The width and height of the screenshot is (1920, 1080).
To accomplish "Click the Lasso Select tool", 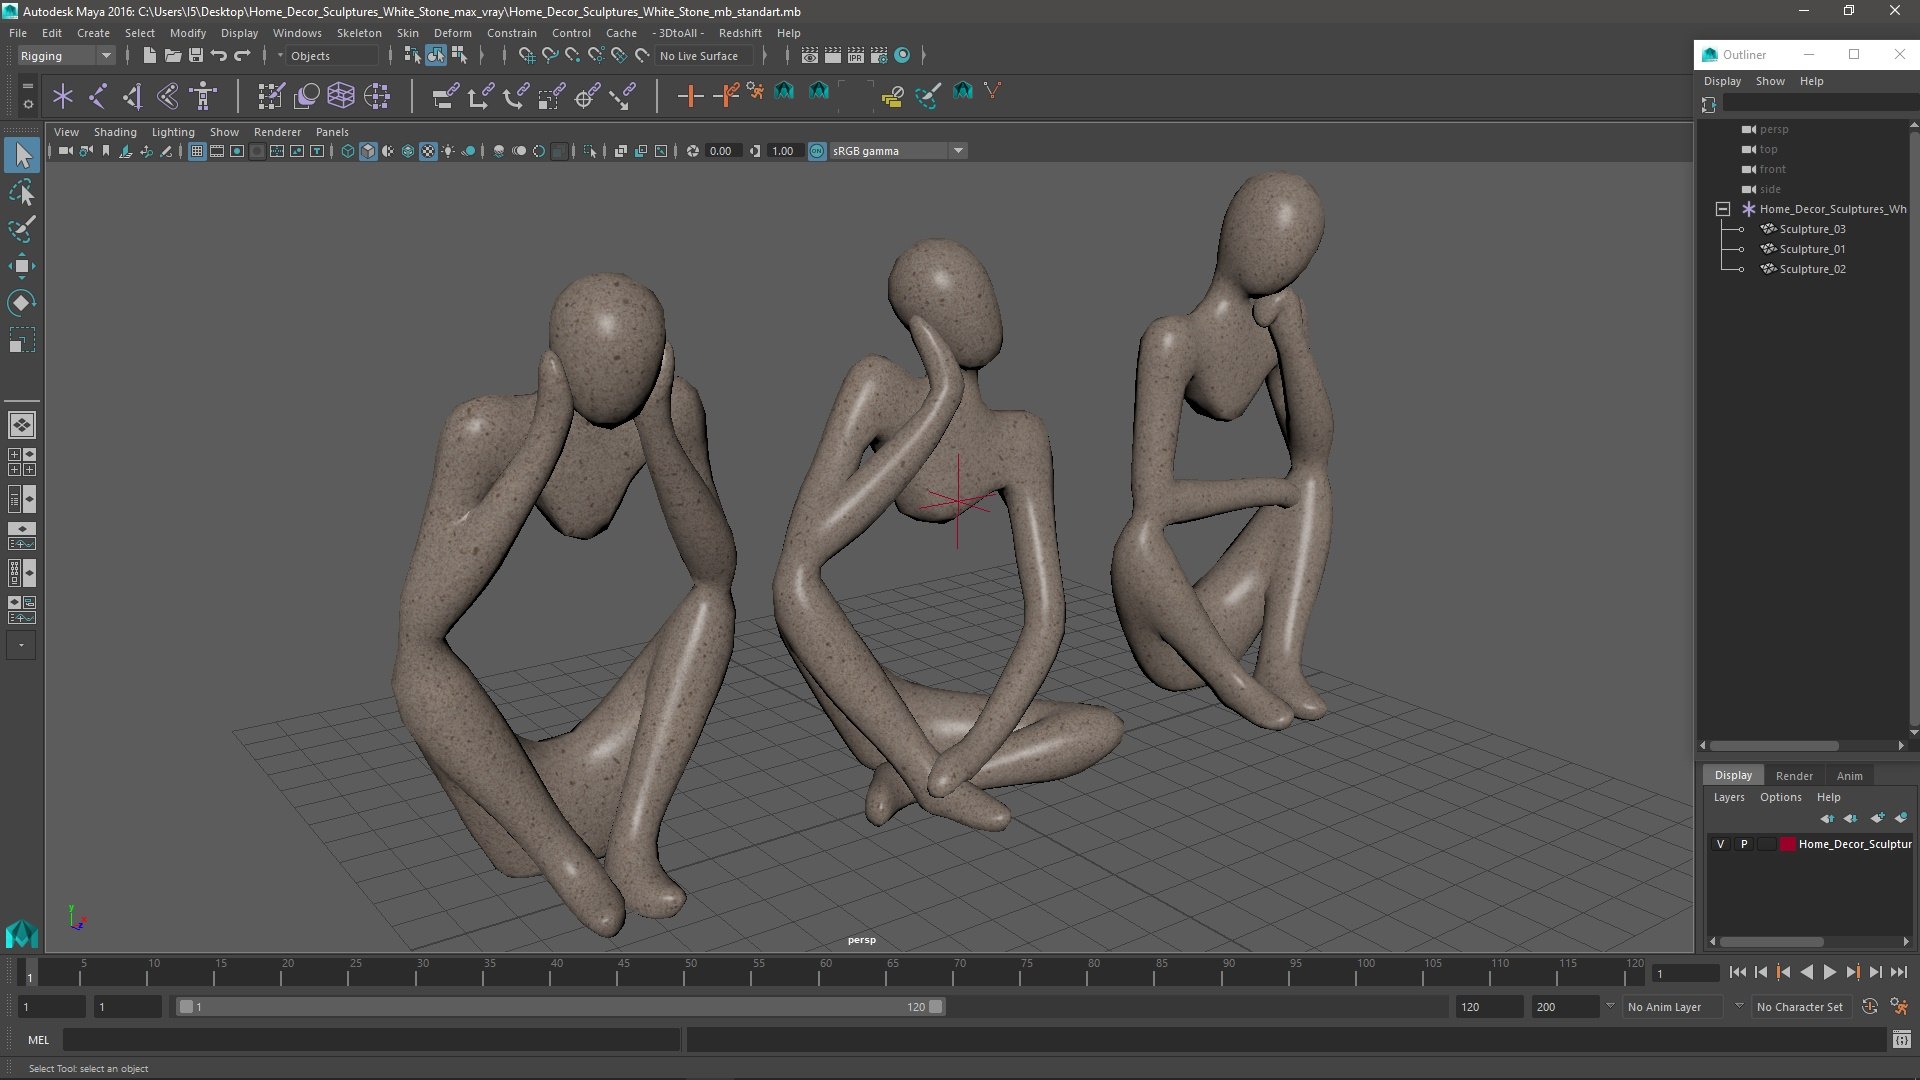I will tap(21, 192).
